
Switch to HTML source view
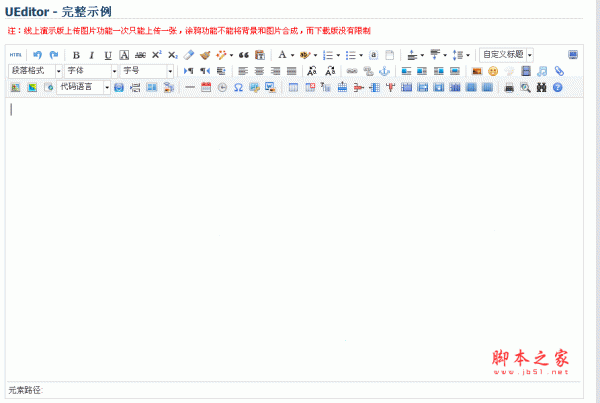(15, 55)
